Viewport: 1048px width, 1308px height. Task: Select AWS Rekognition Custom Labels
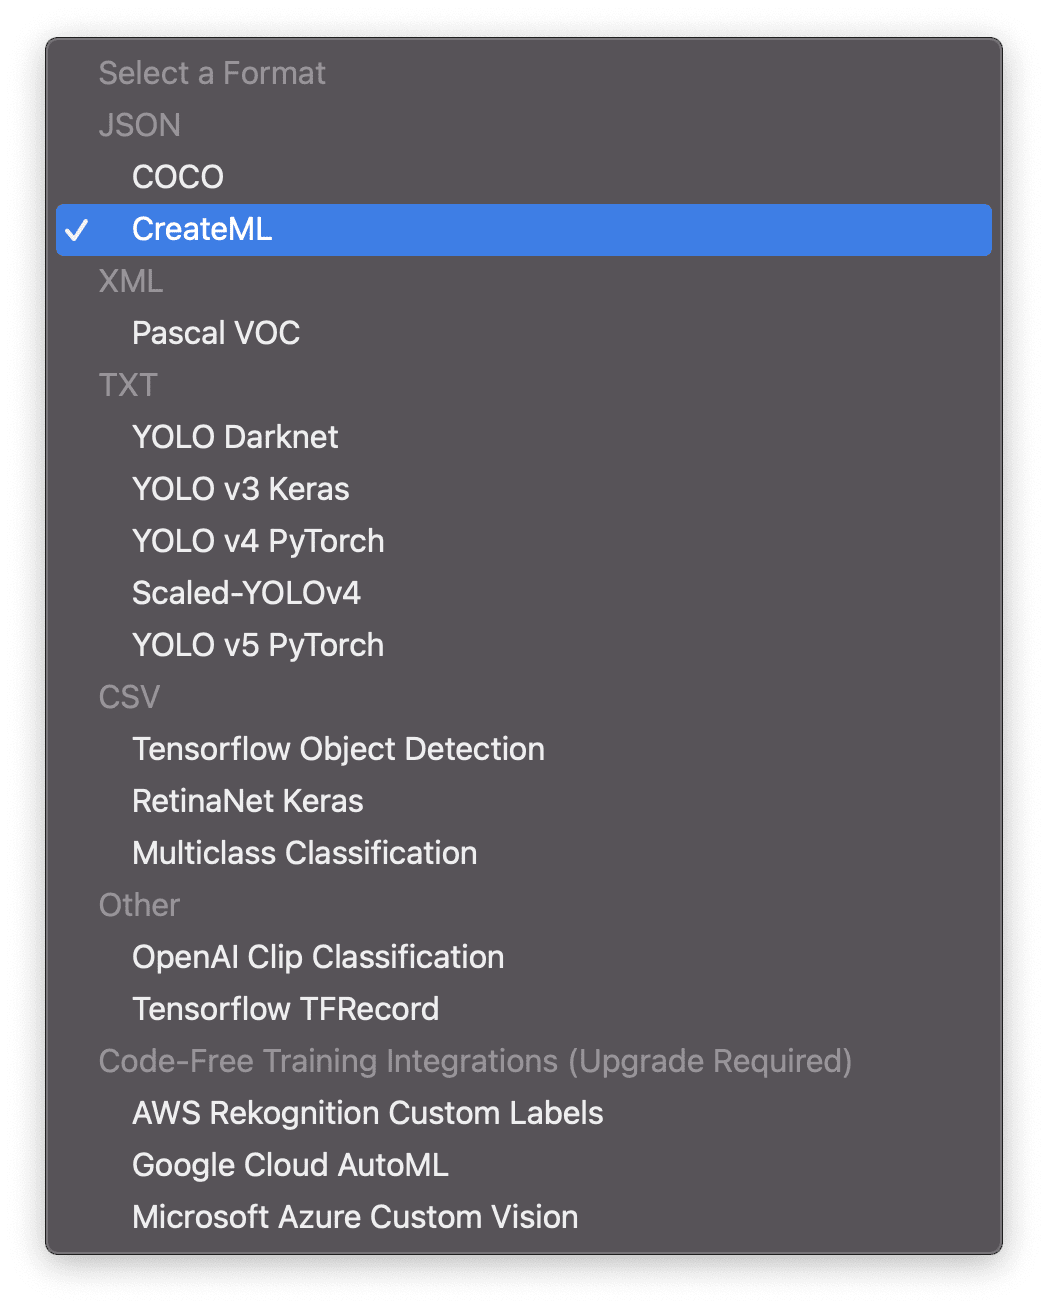[367, 1113]
